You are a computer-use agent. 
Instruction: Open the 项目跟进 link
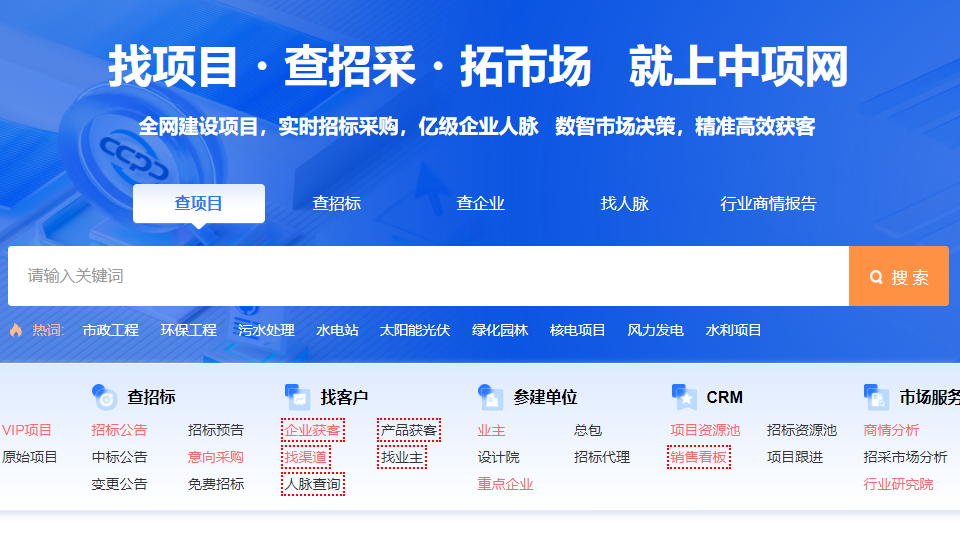[795, 457]
